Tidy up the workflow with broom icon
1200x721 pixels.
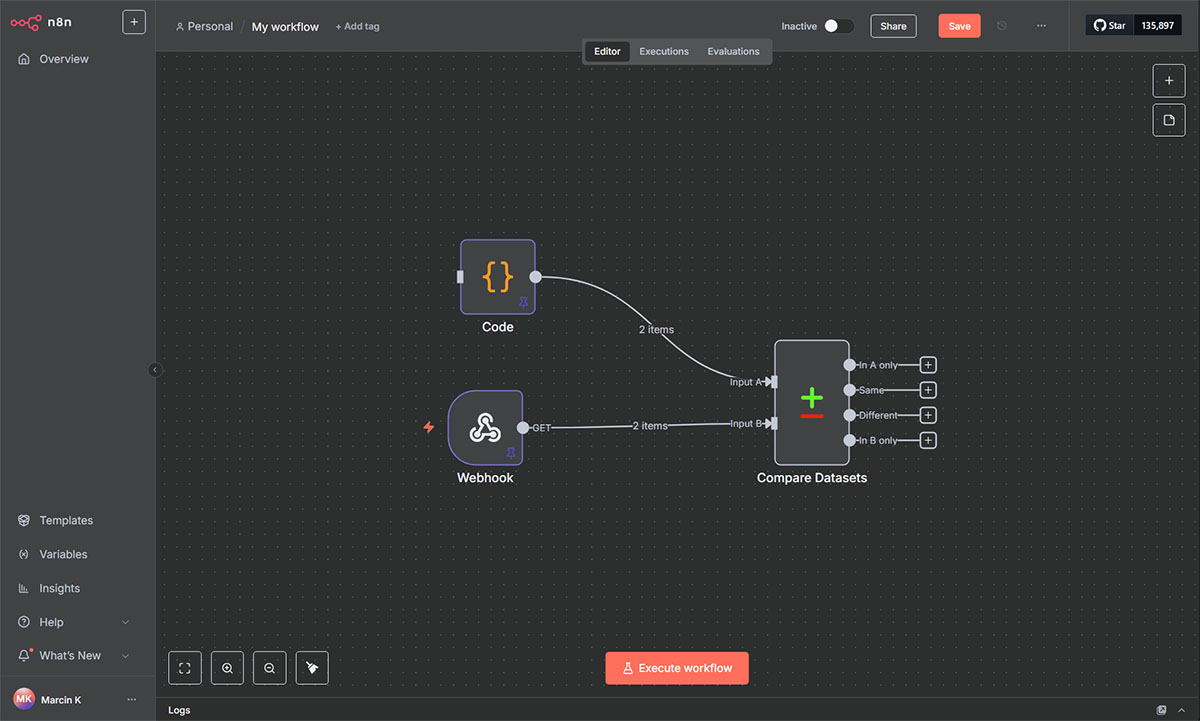coord(312,668)
